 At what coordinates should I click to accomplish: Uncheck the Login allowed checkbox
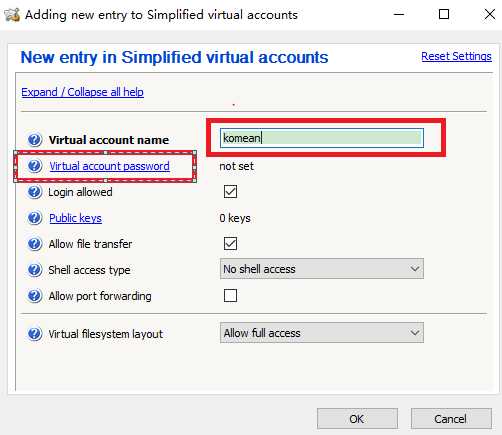[x=230, y=192]
